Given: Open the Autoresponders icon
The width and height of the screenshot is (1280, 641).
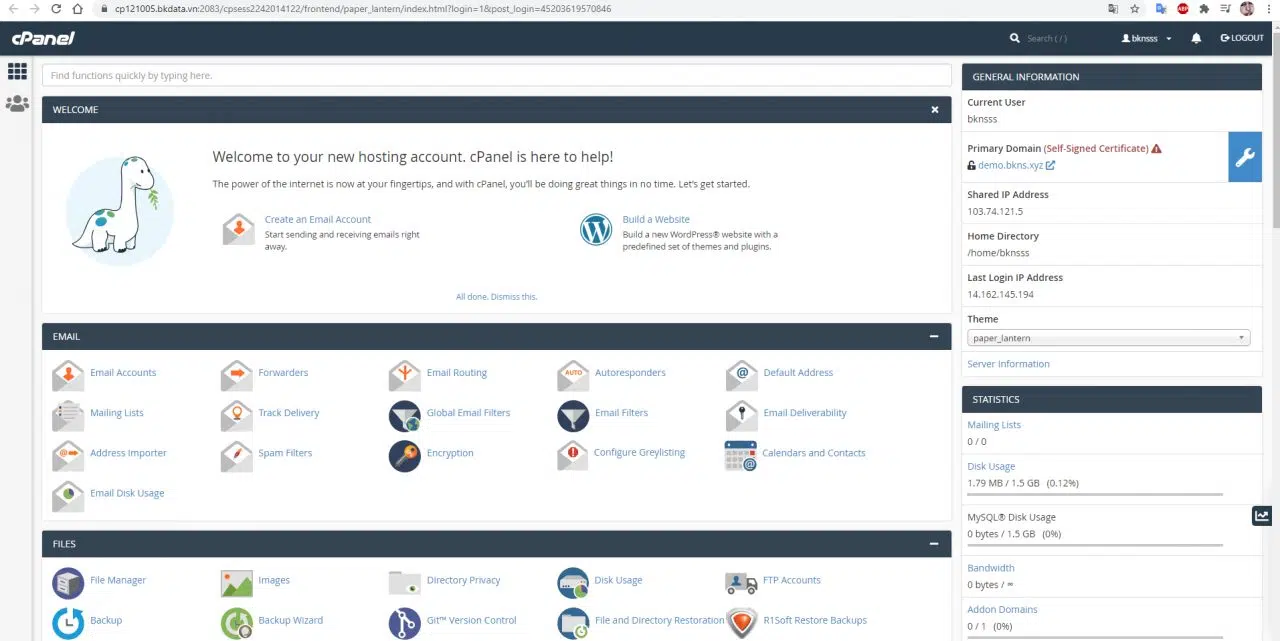Looking at the screenshot, I should 573,374.
